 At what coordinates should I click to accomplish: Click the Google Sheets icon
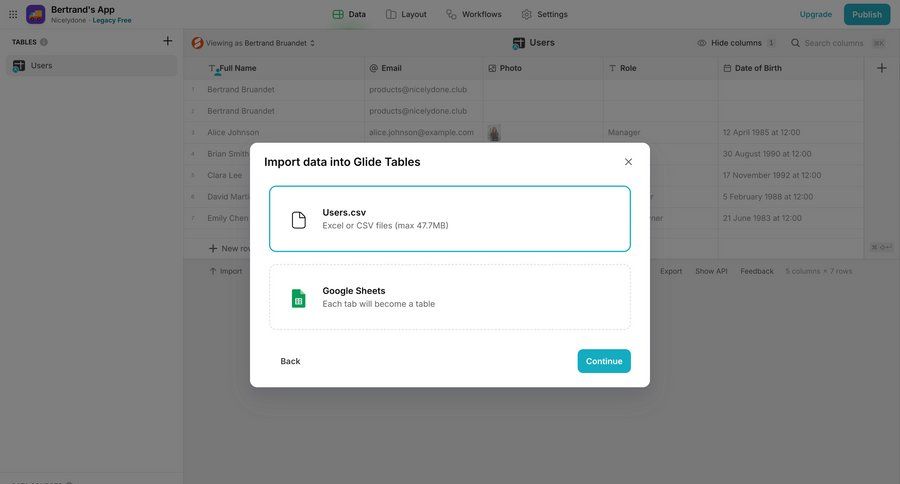298,298
